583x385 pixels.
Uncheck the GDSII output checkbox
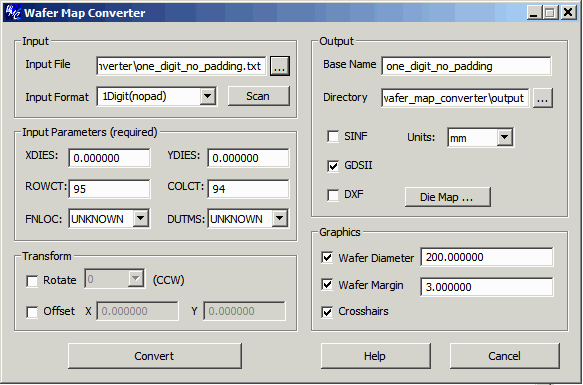pyautogui.click(x=333, y=166)
